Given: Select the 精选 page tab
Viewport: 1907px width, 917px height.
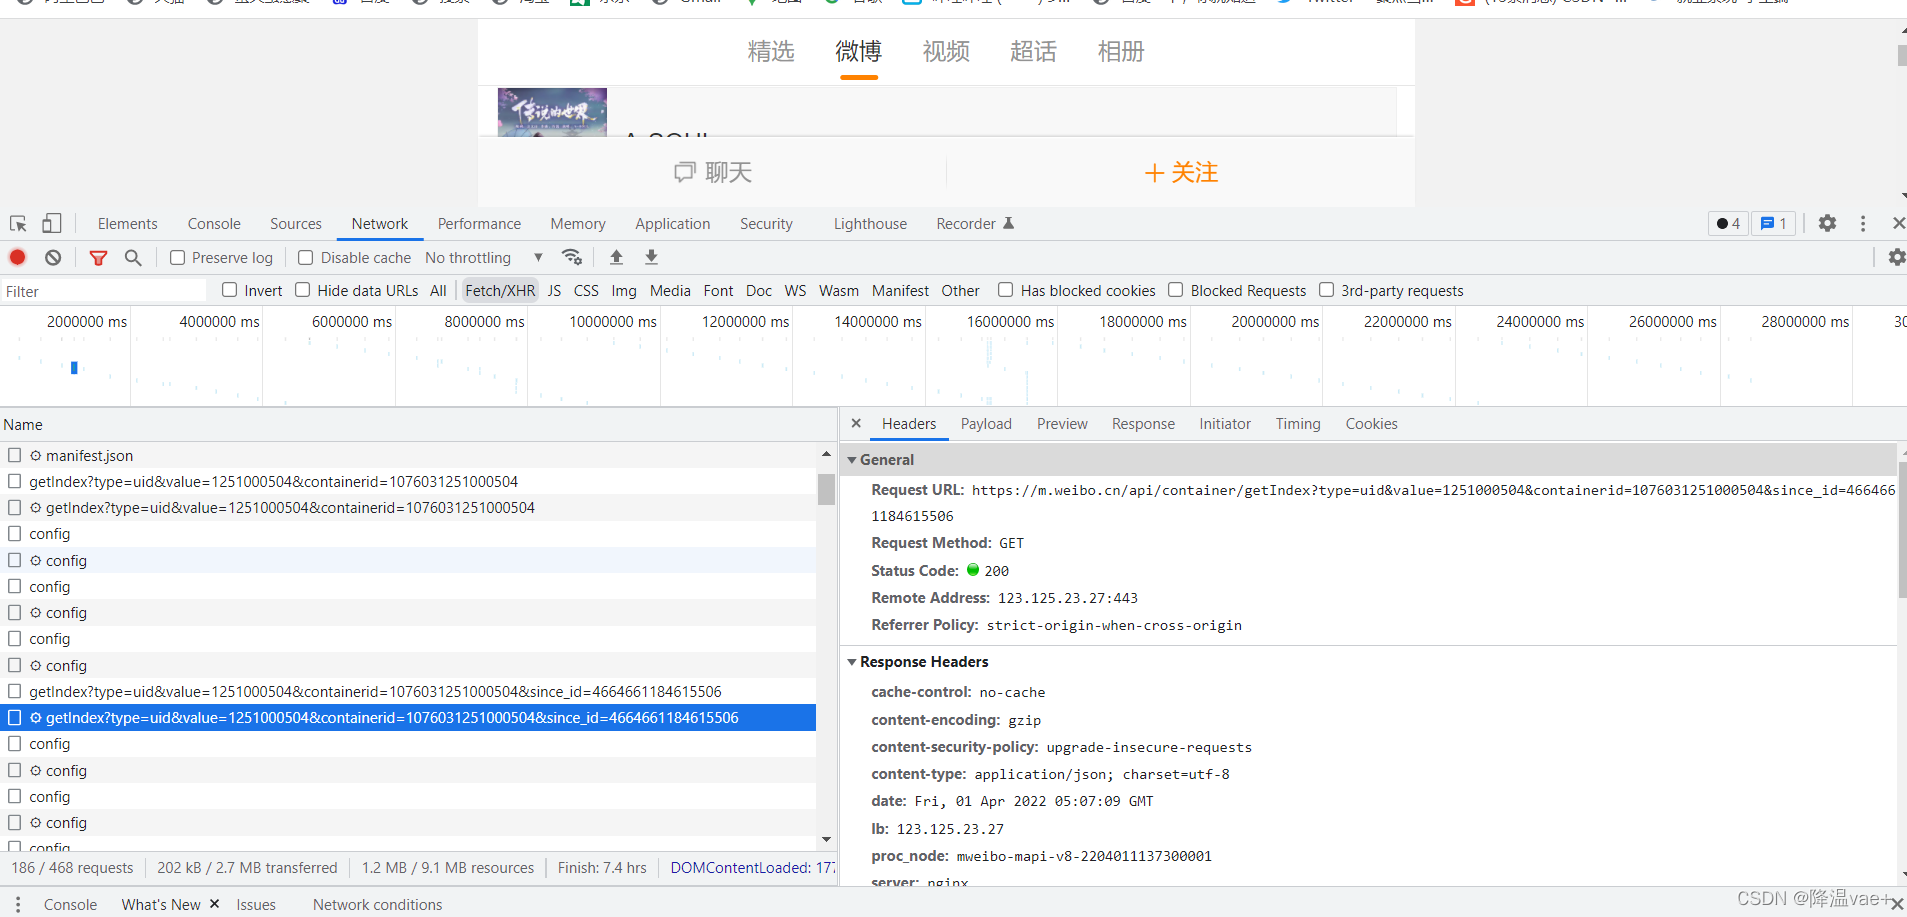Looking at the screenshot, I should click(771, 51).
